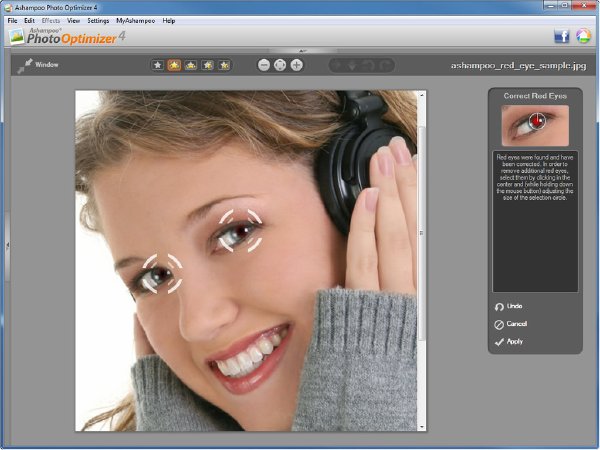Open the Facebook share icon
This screenshot has height=450, width=600.
(x=562, y=36)
